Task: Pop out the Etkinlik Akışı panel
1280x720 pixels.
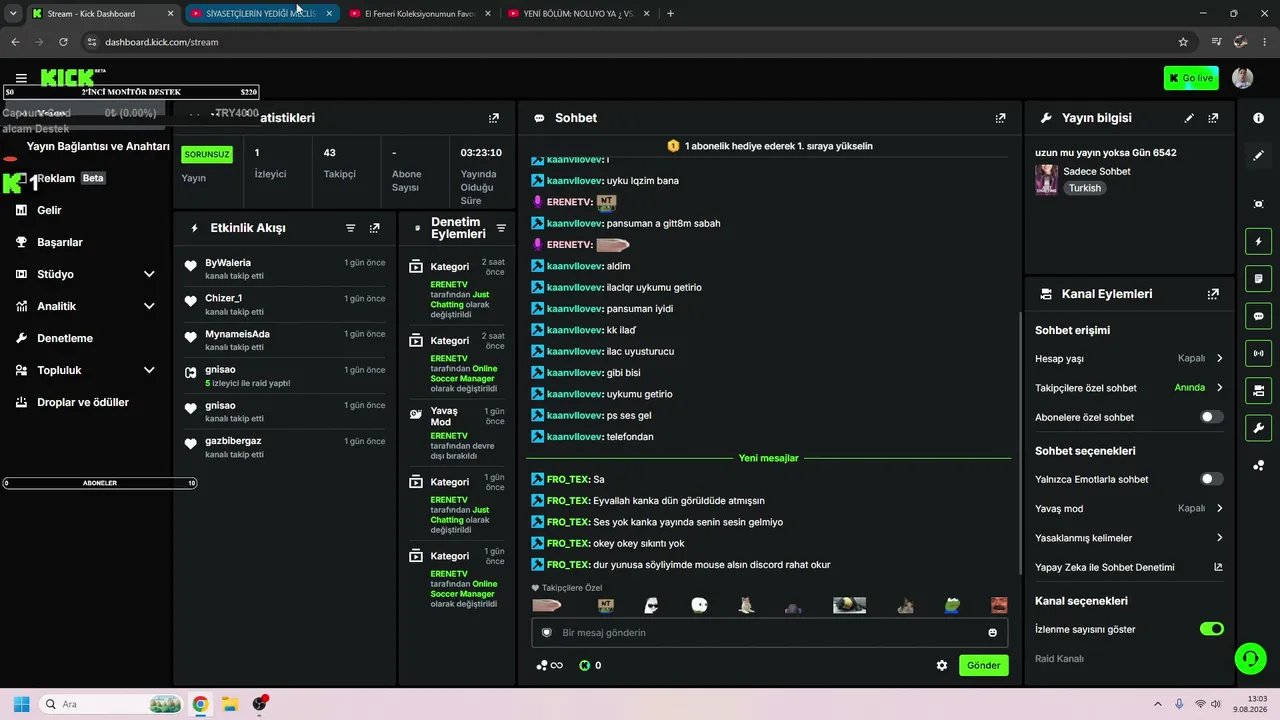Action: (374, 228)
